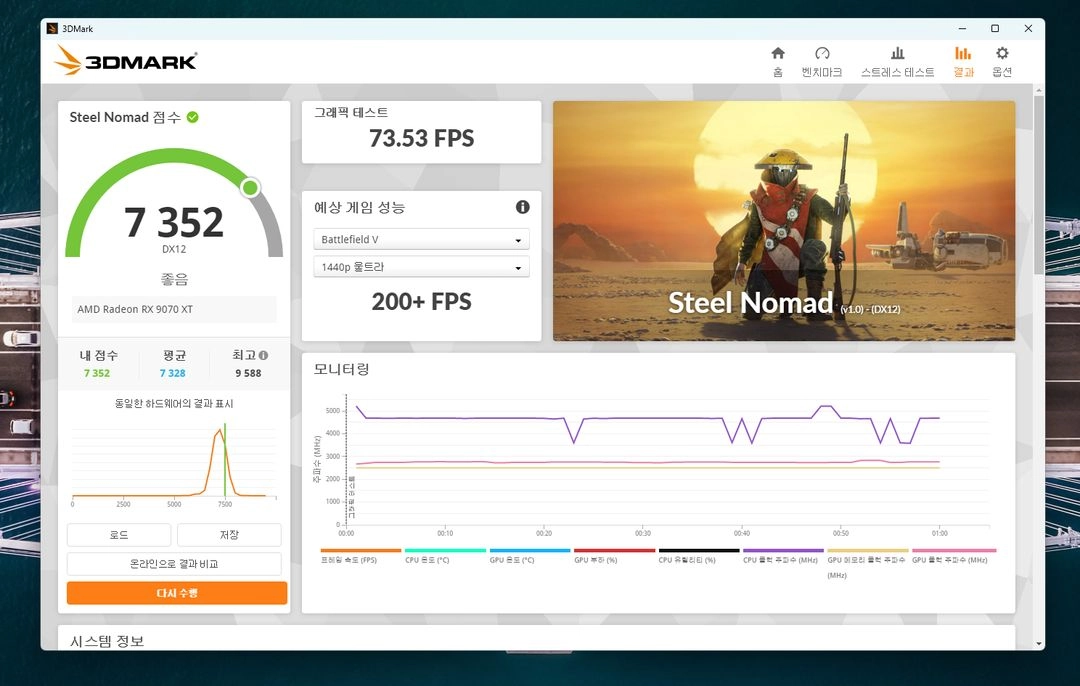Click the 로드 (Load) button
Screen dimensions: 1080x686
coord(118,534)
